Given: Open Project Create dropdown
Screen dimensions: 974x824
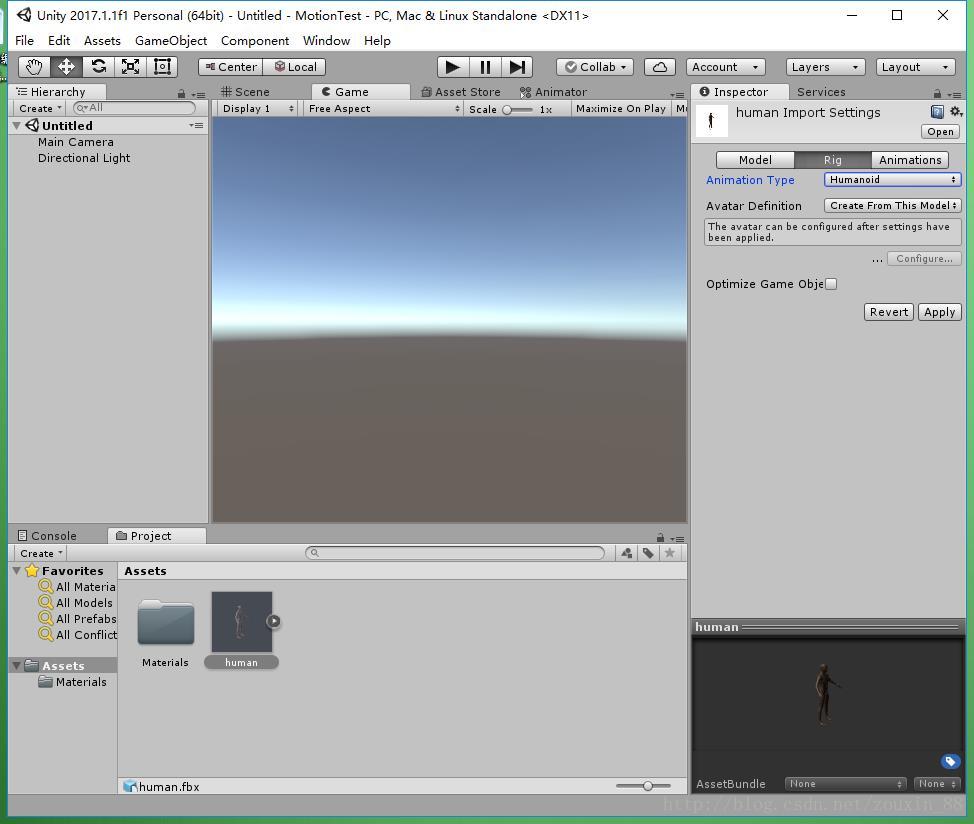Looking at the screenshot, I should tap(41, 553).
